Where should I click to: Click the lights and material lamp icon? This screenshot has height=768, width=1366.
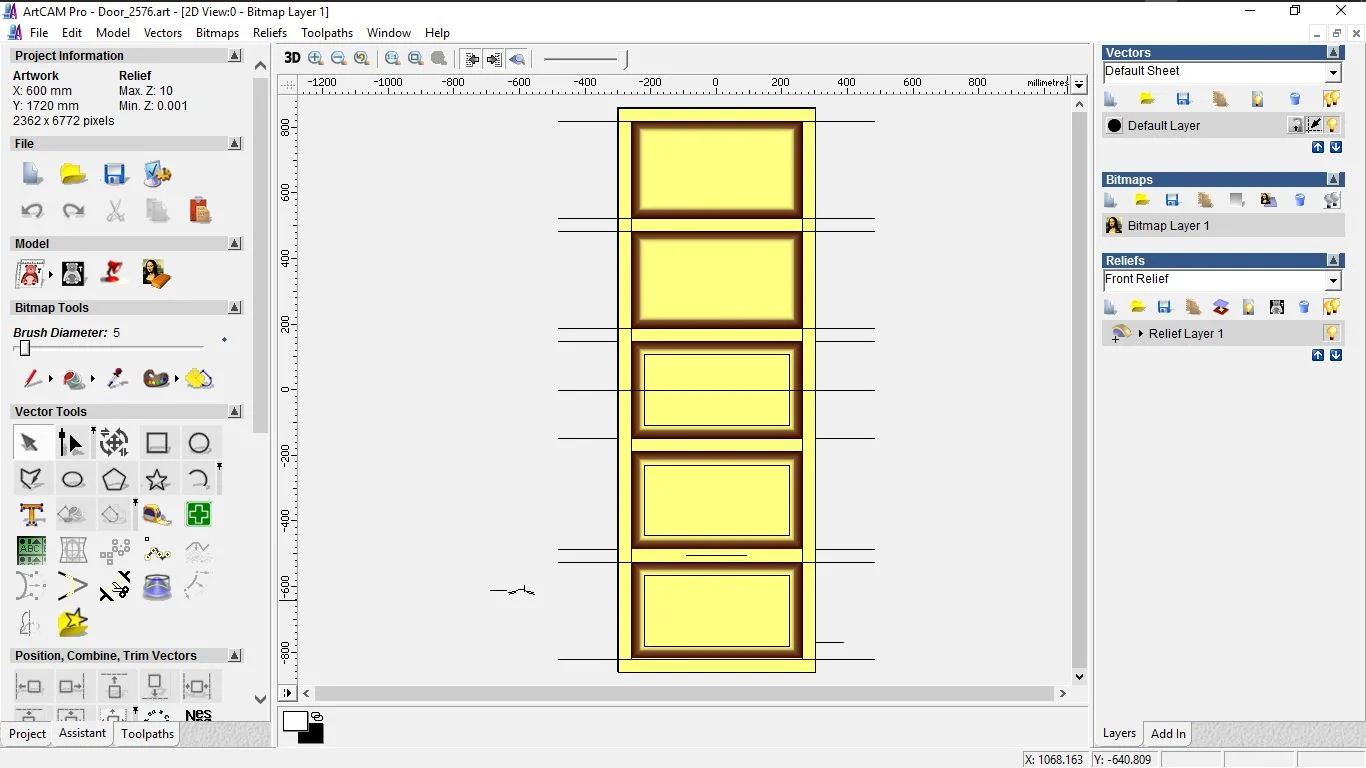click(114, 273)
